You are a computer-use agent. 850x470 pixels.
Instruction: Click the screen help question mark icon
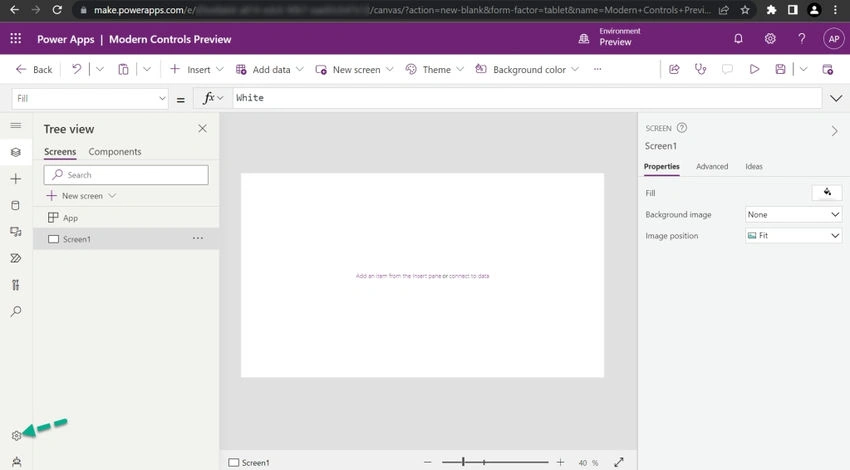click(682, 128)
